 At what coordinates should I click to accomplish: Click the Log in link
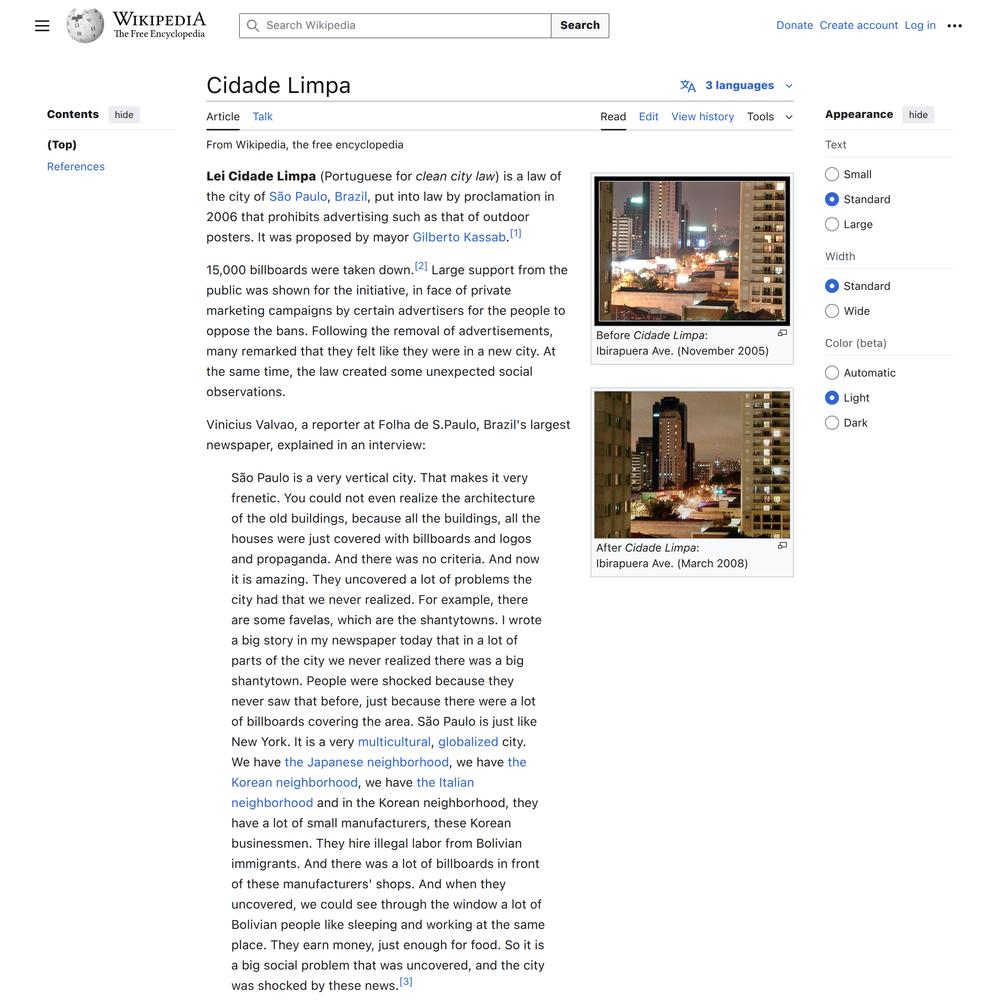pos(920,26)
